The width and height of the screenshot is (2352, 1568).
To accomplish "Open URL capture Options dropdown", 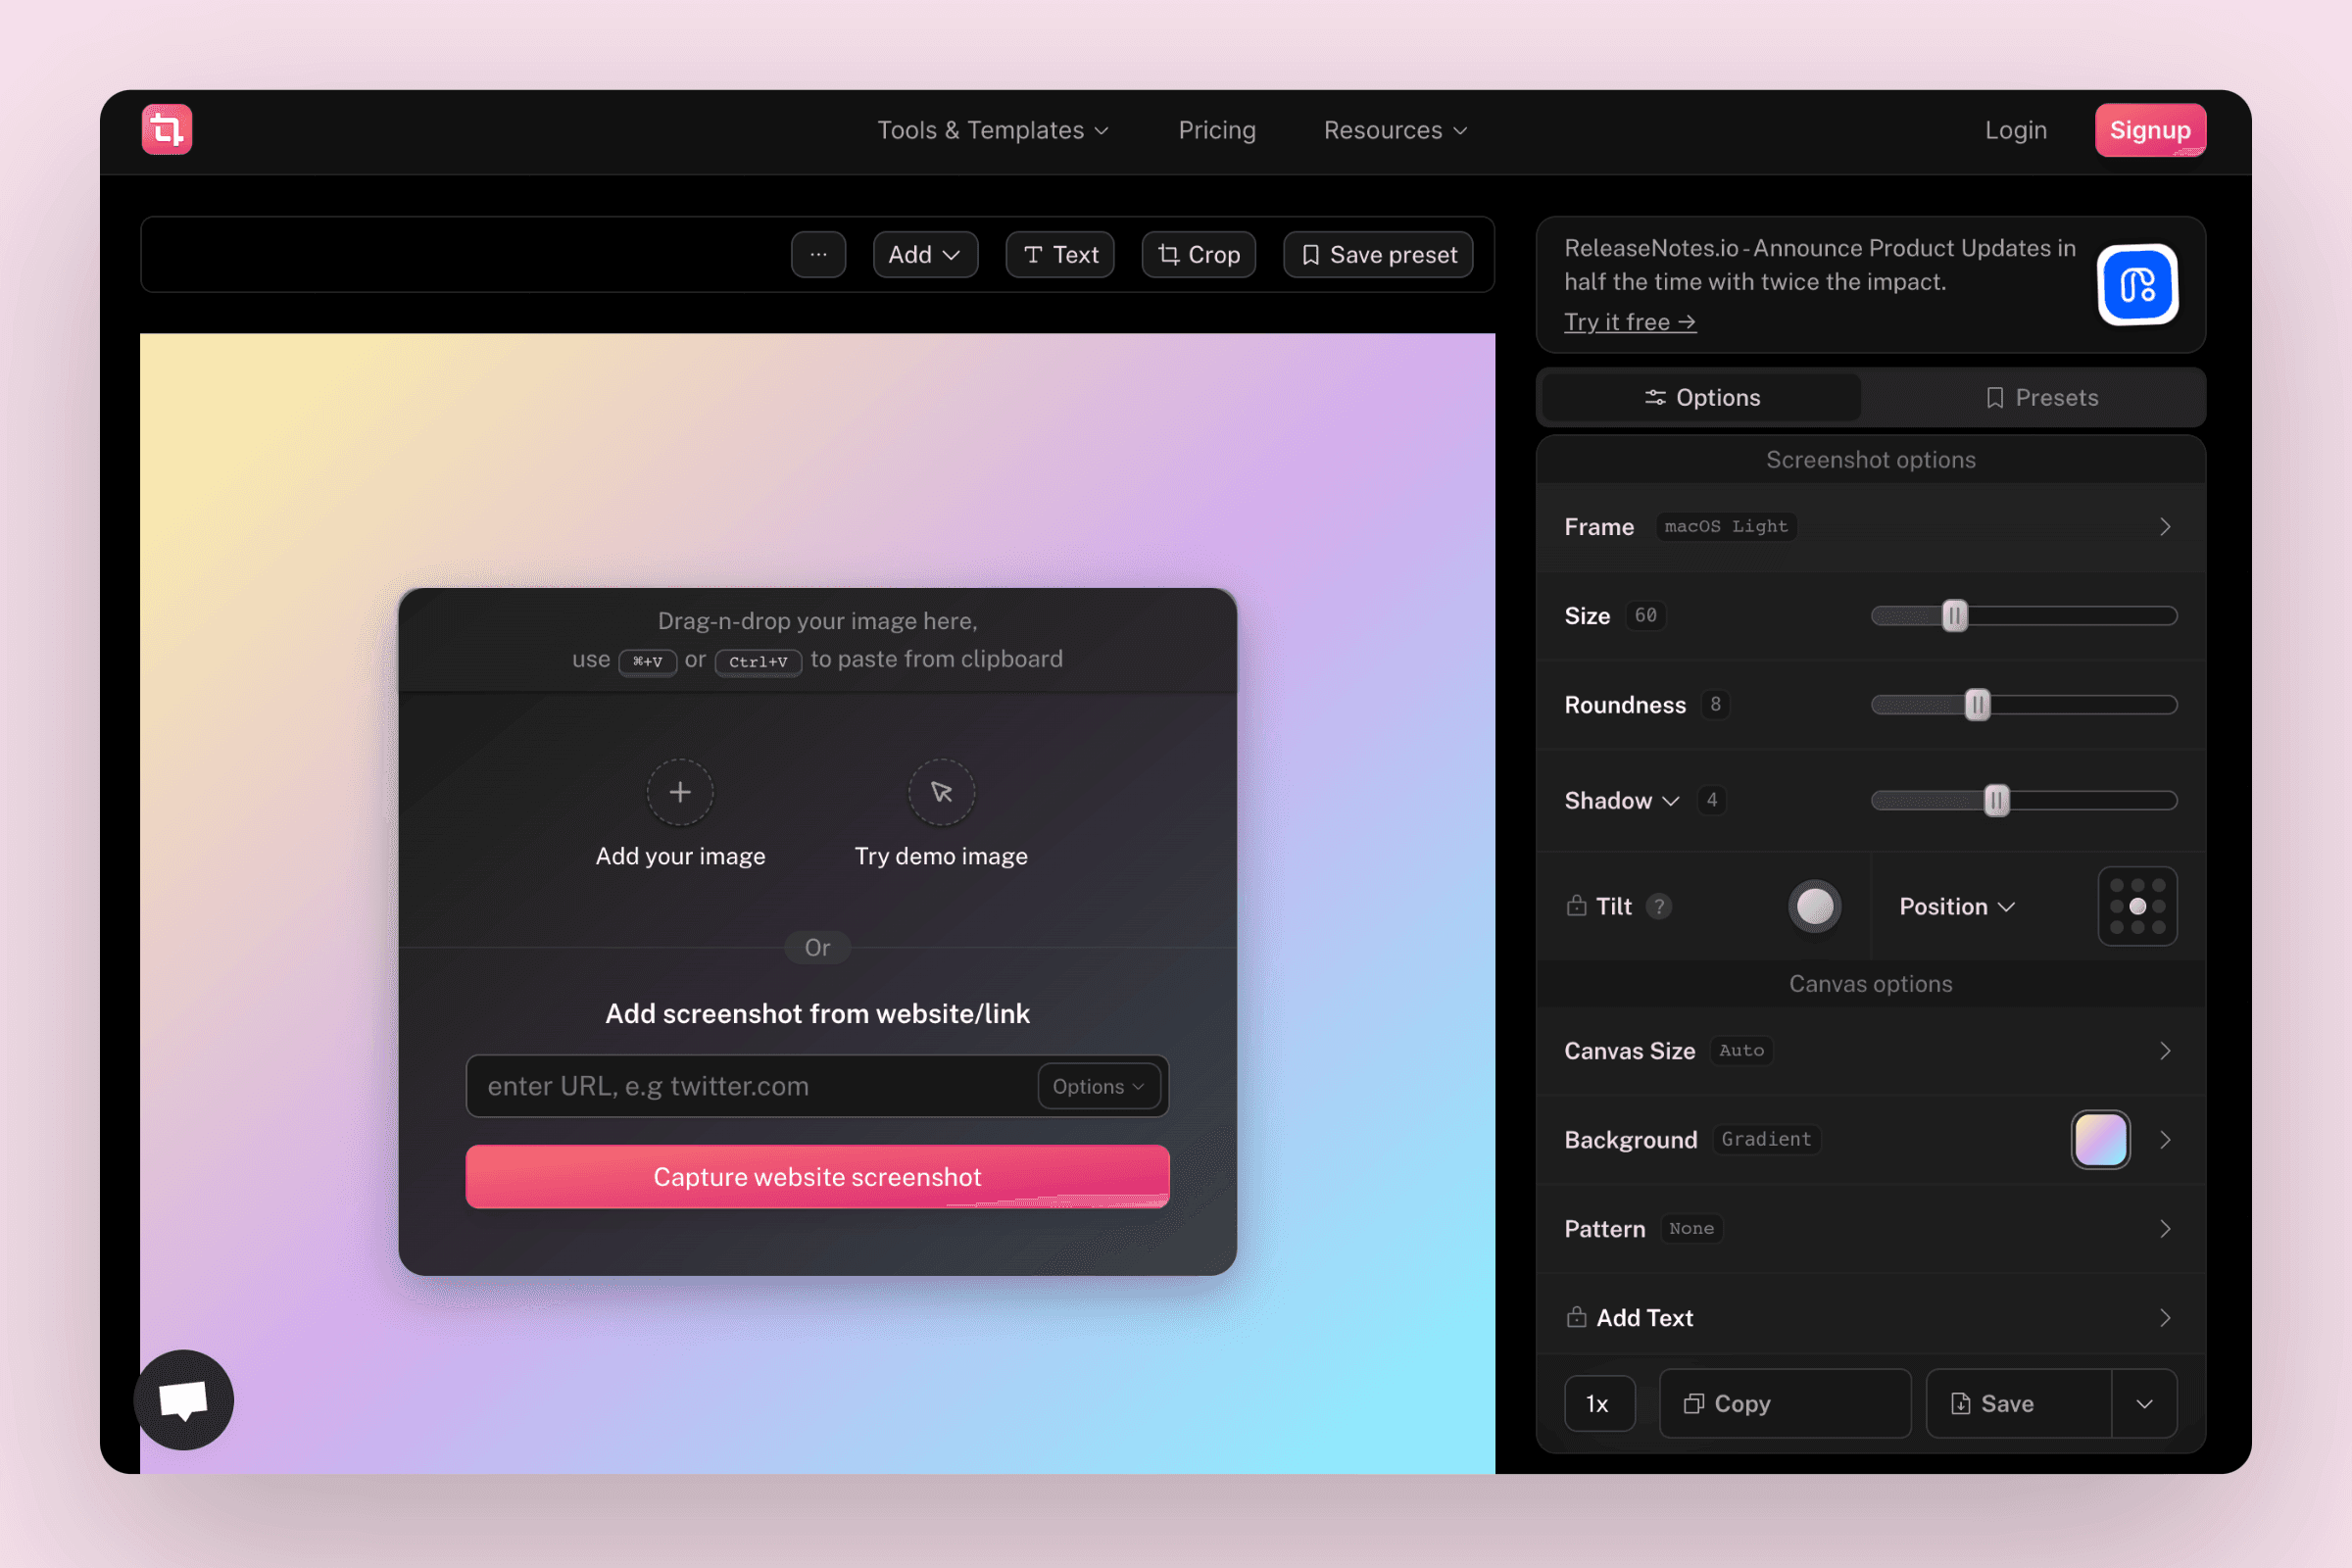I will point(1098,1086).
